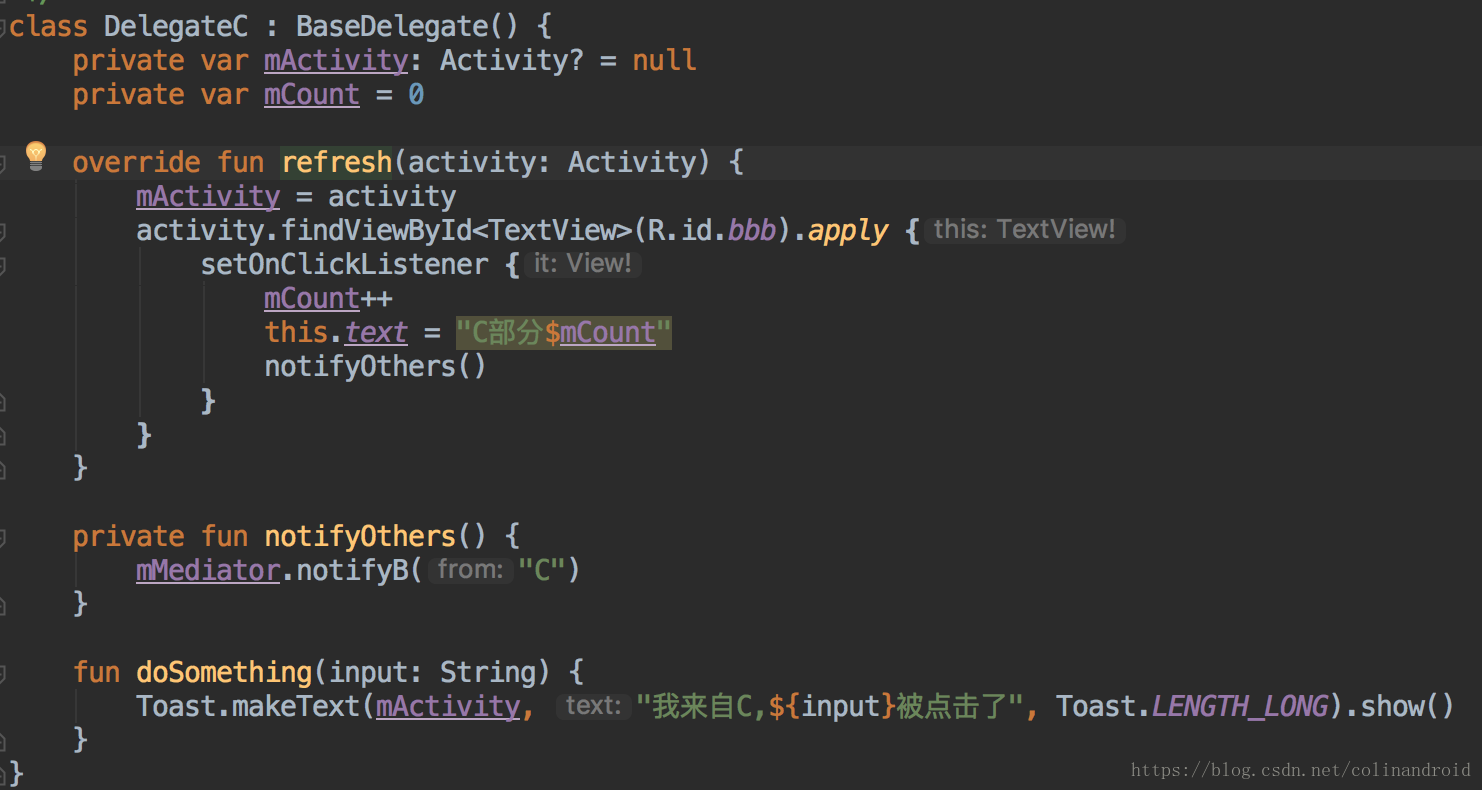
Task: Collapse fold marker beside private fun notifyOthers
Action: (3, 537)
